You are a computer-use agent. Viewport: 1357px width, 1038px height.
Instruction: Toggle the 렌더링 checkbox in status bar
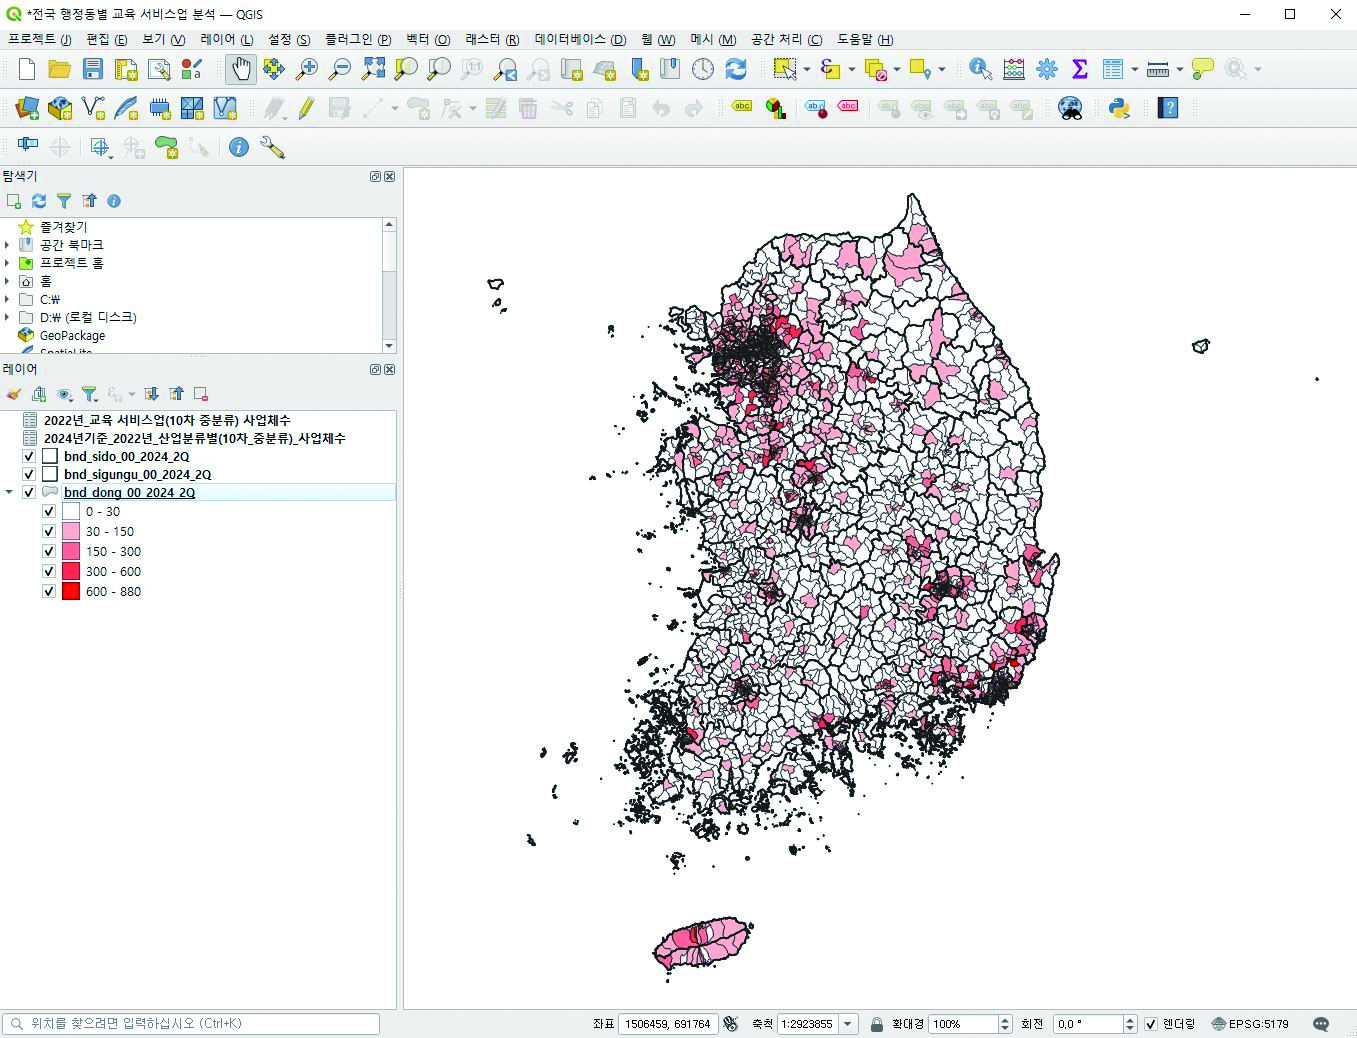[1151, 1024]
